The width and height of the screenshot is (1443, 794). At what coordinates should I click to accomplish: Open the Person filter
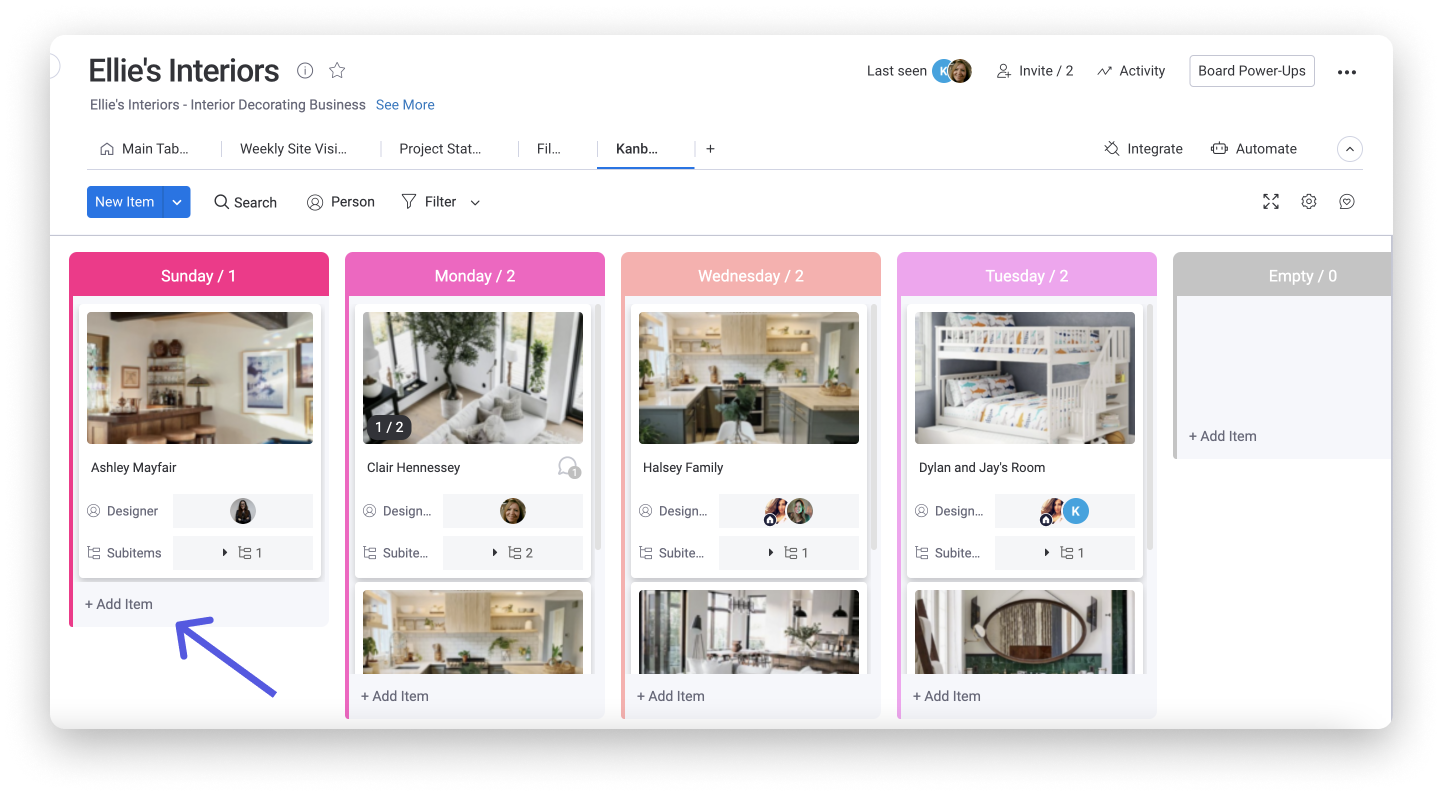tap(341, 202)
